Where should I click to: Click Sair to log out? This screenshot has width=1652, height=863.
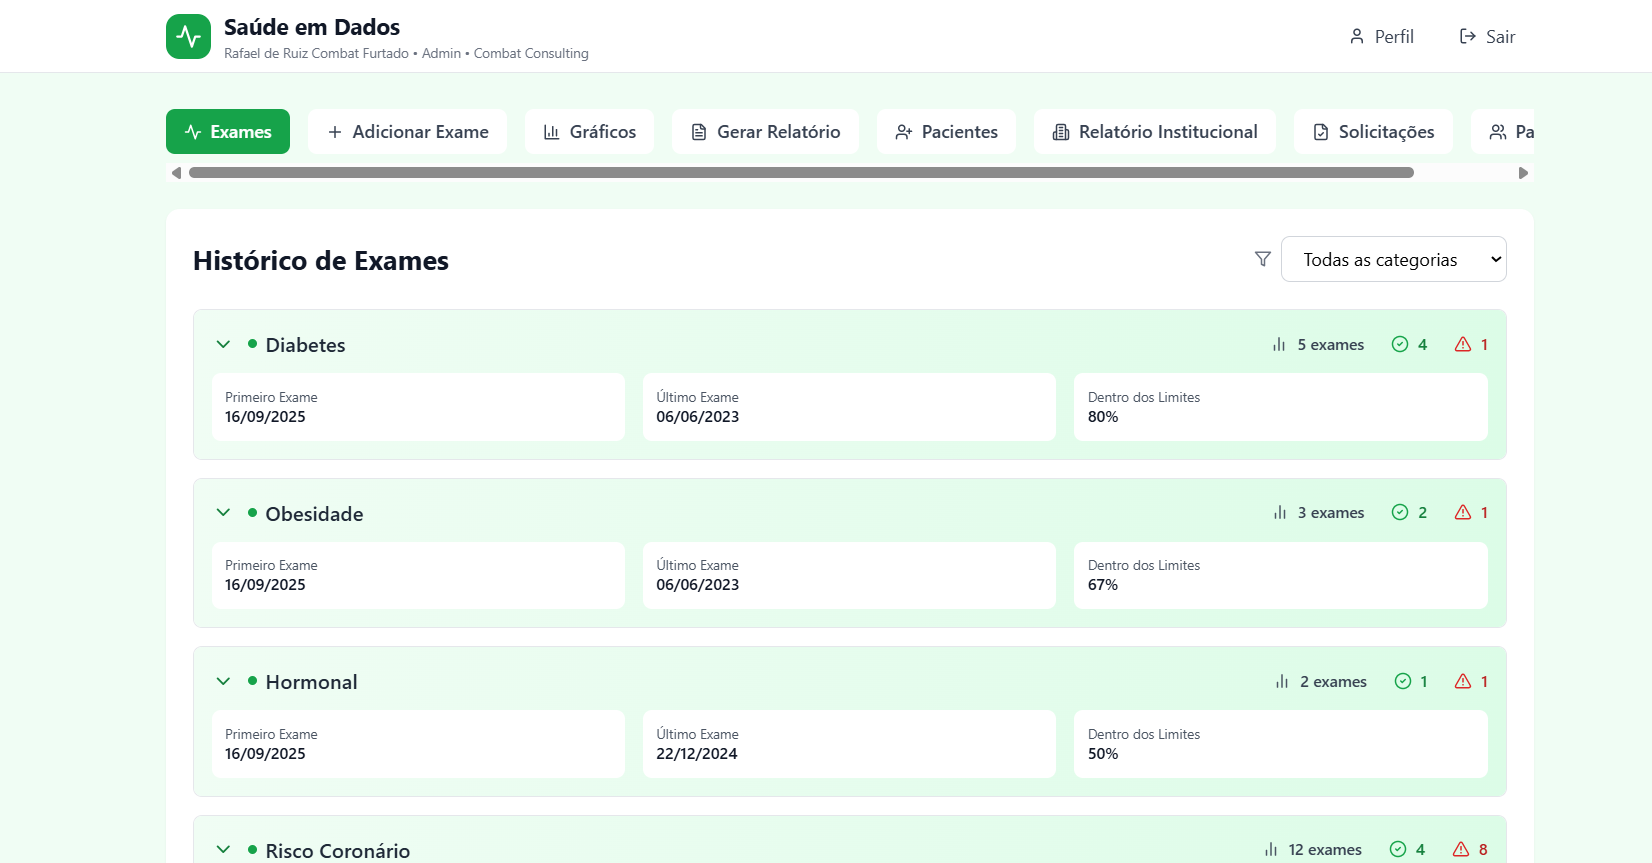tap(1487, 37)
